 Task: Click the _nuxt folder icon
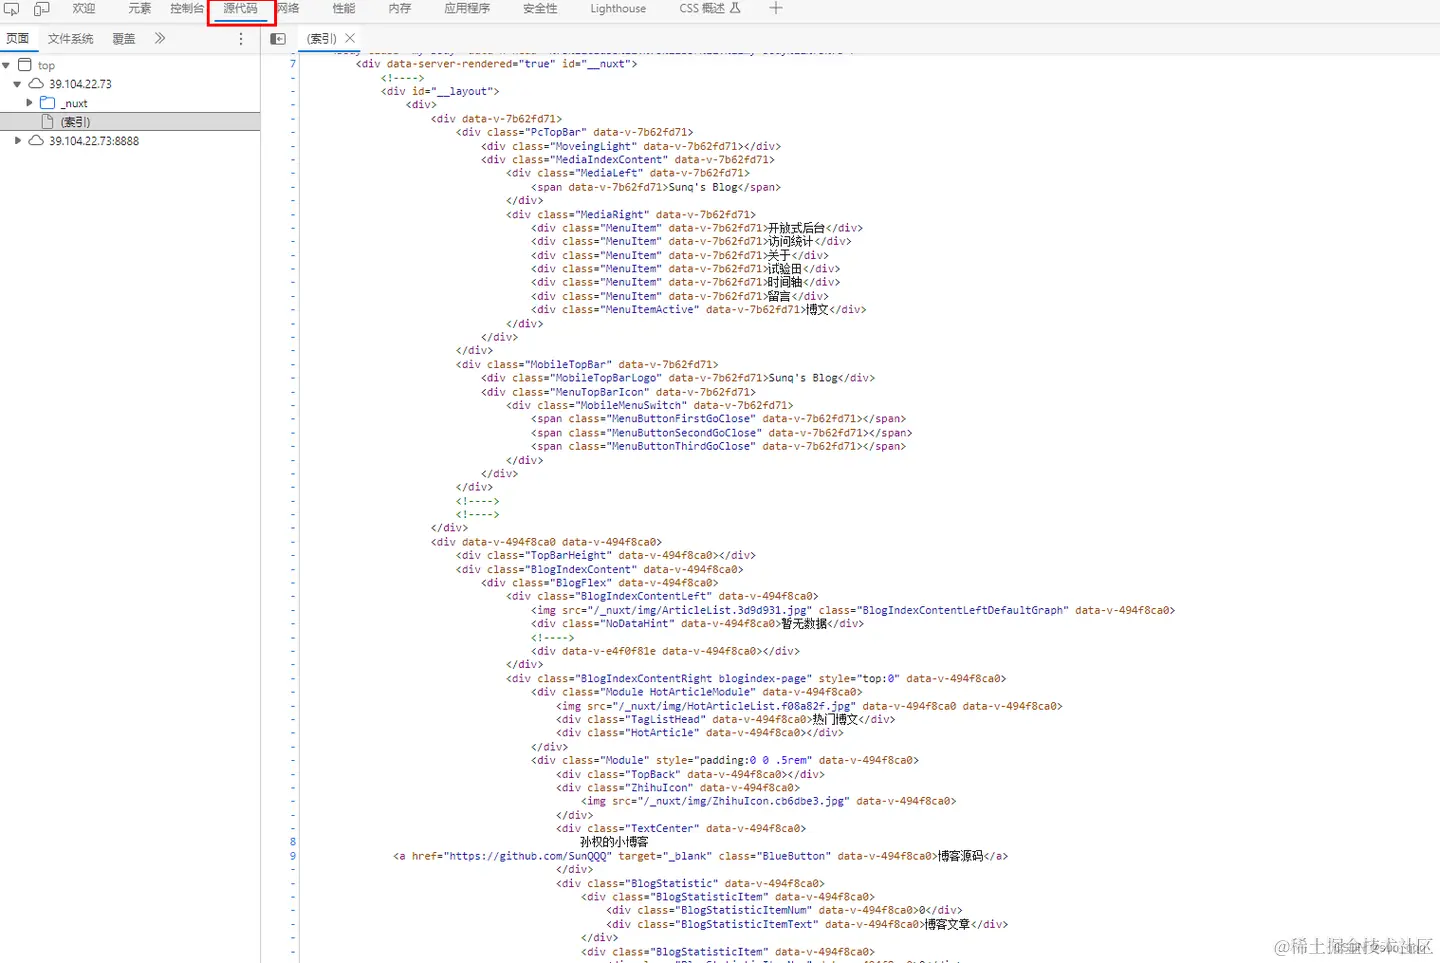pos(47,103)
